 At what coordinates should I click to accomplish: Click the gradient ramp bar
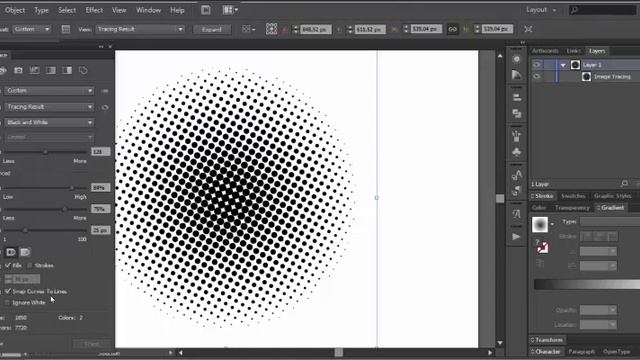pos(587,284)
